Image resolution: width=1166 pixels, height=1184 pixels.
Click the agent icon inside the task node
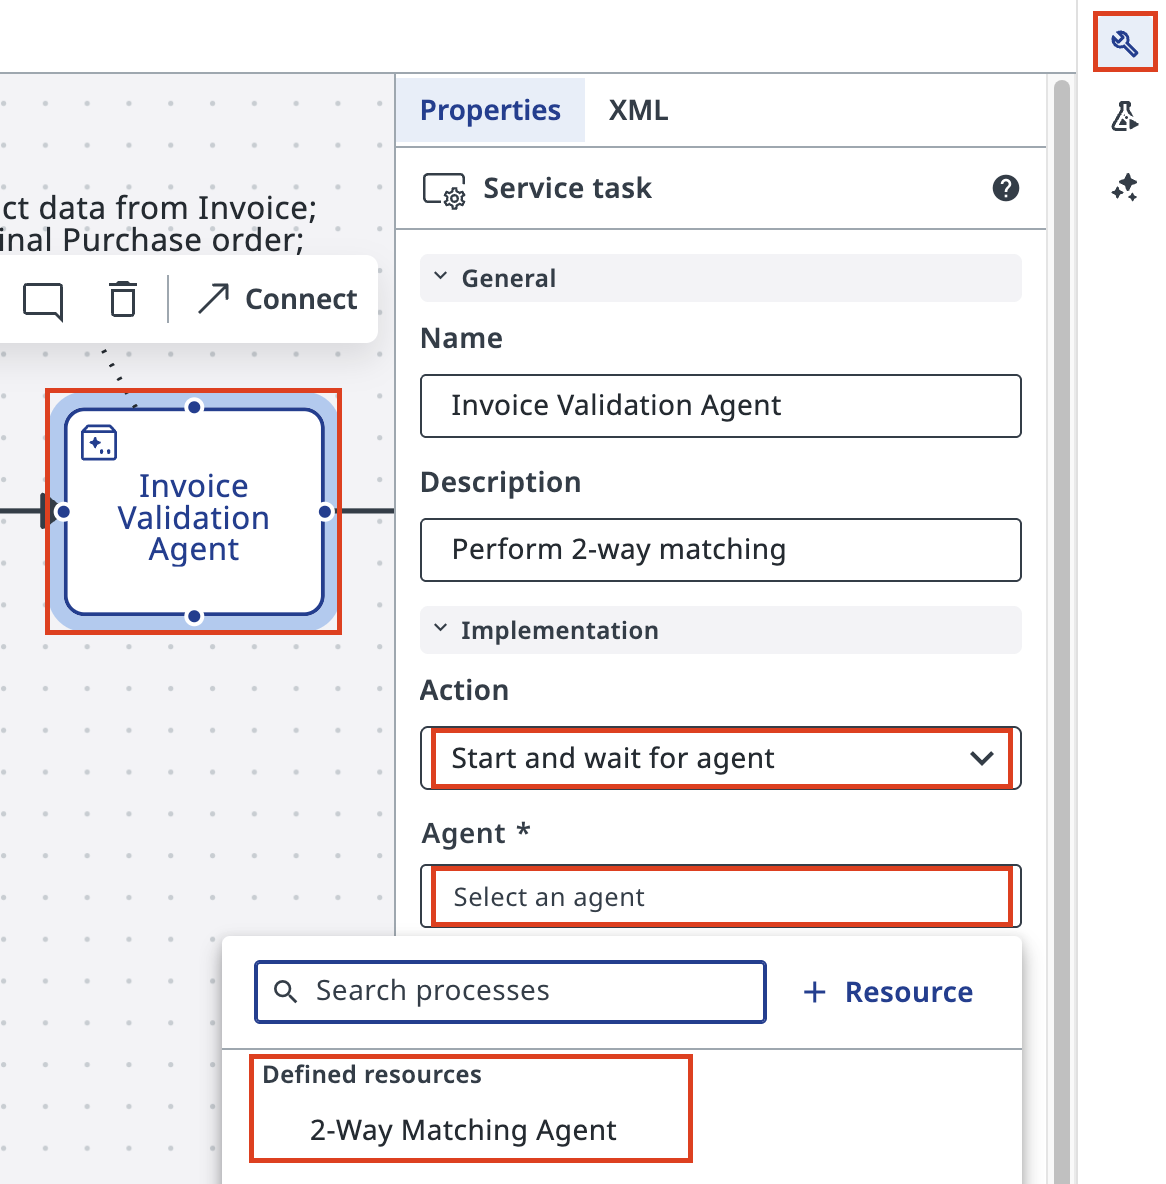[99, 442]
